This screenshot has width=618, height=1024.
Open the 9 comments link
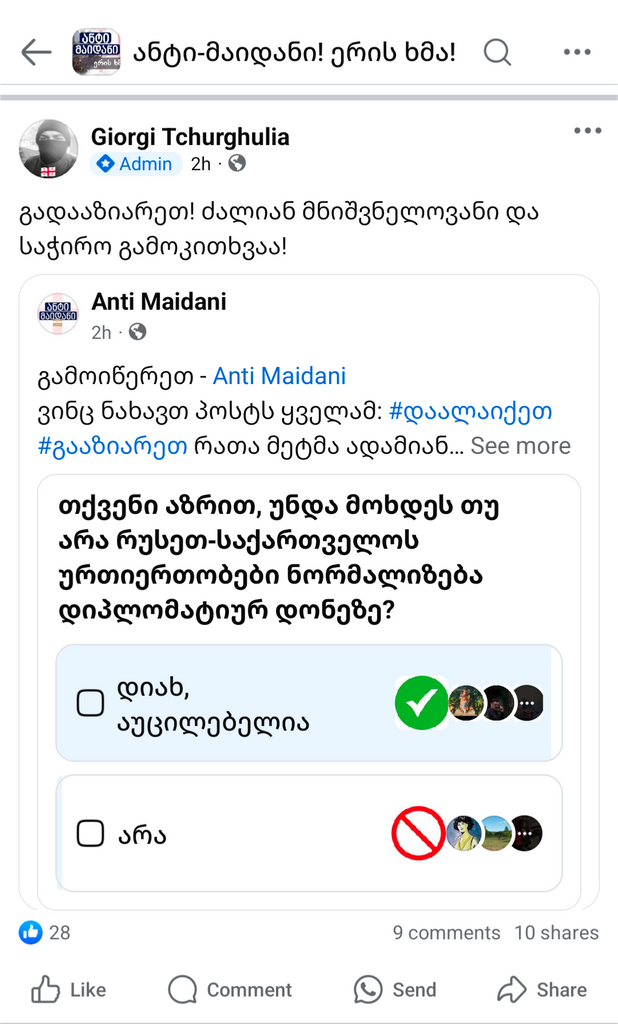point(446,933)
